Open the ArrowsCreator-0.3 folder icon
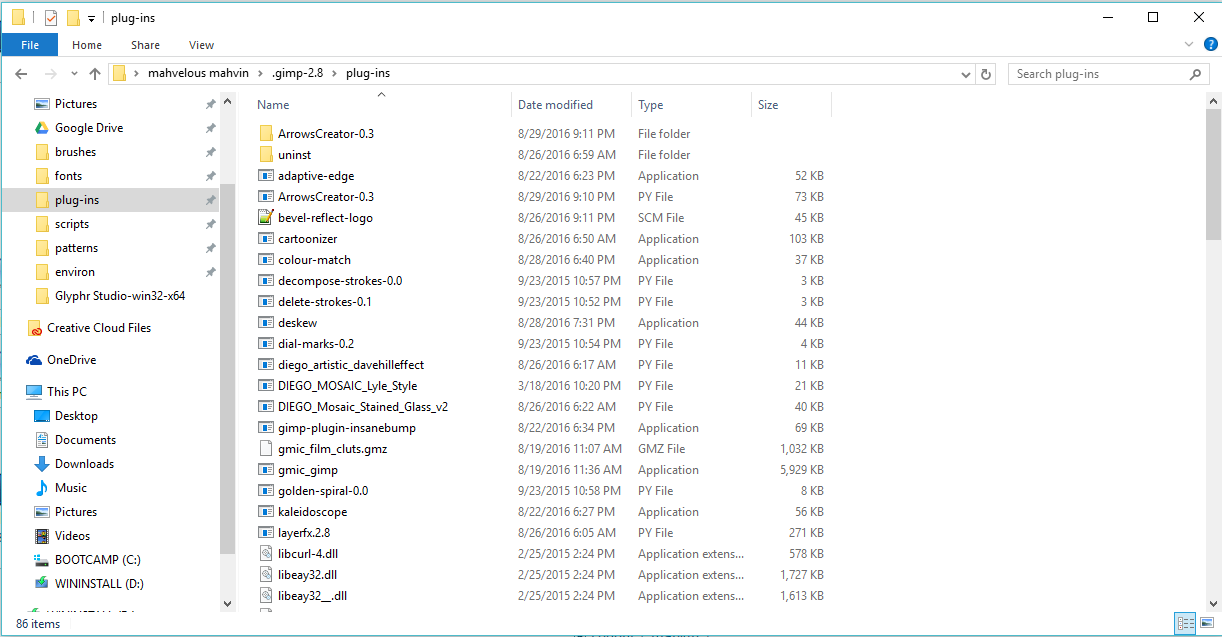 265,134
